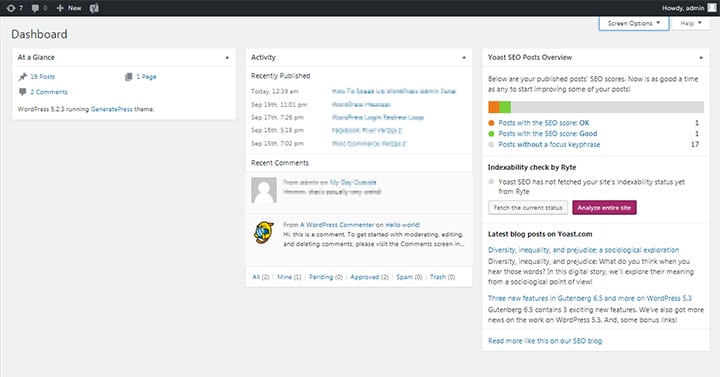Image resolution: width=720 pixels, height=377 pixels.
Task: Open the Yoast SEO icon in admin bar
Action: click(x=94, y=8)
